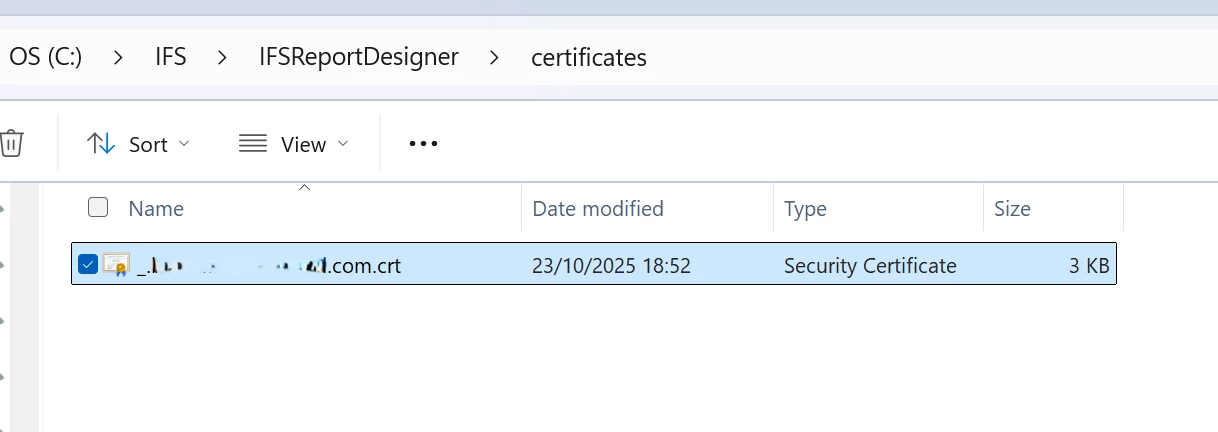
Task: Sort by the Name column header
Action: coord(156,208)
